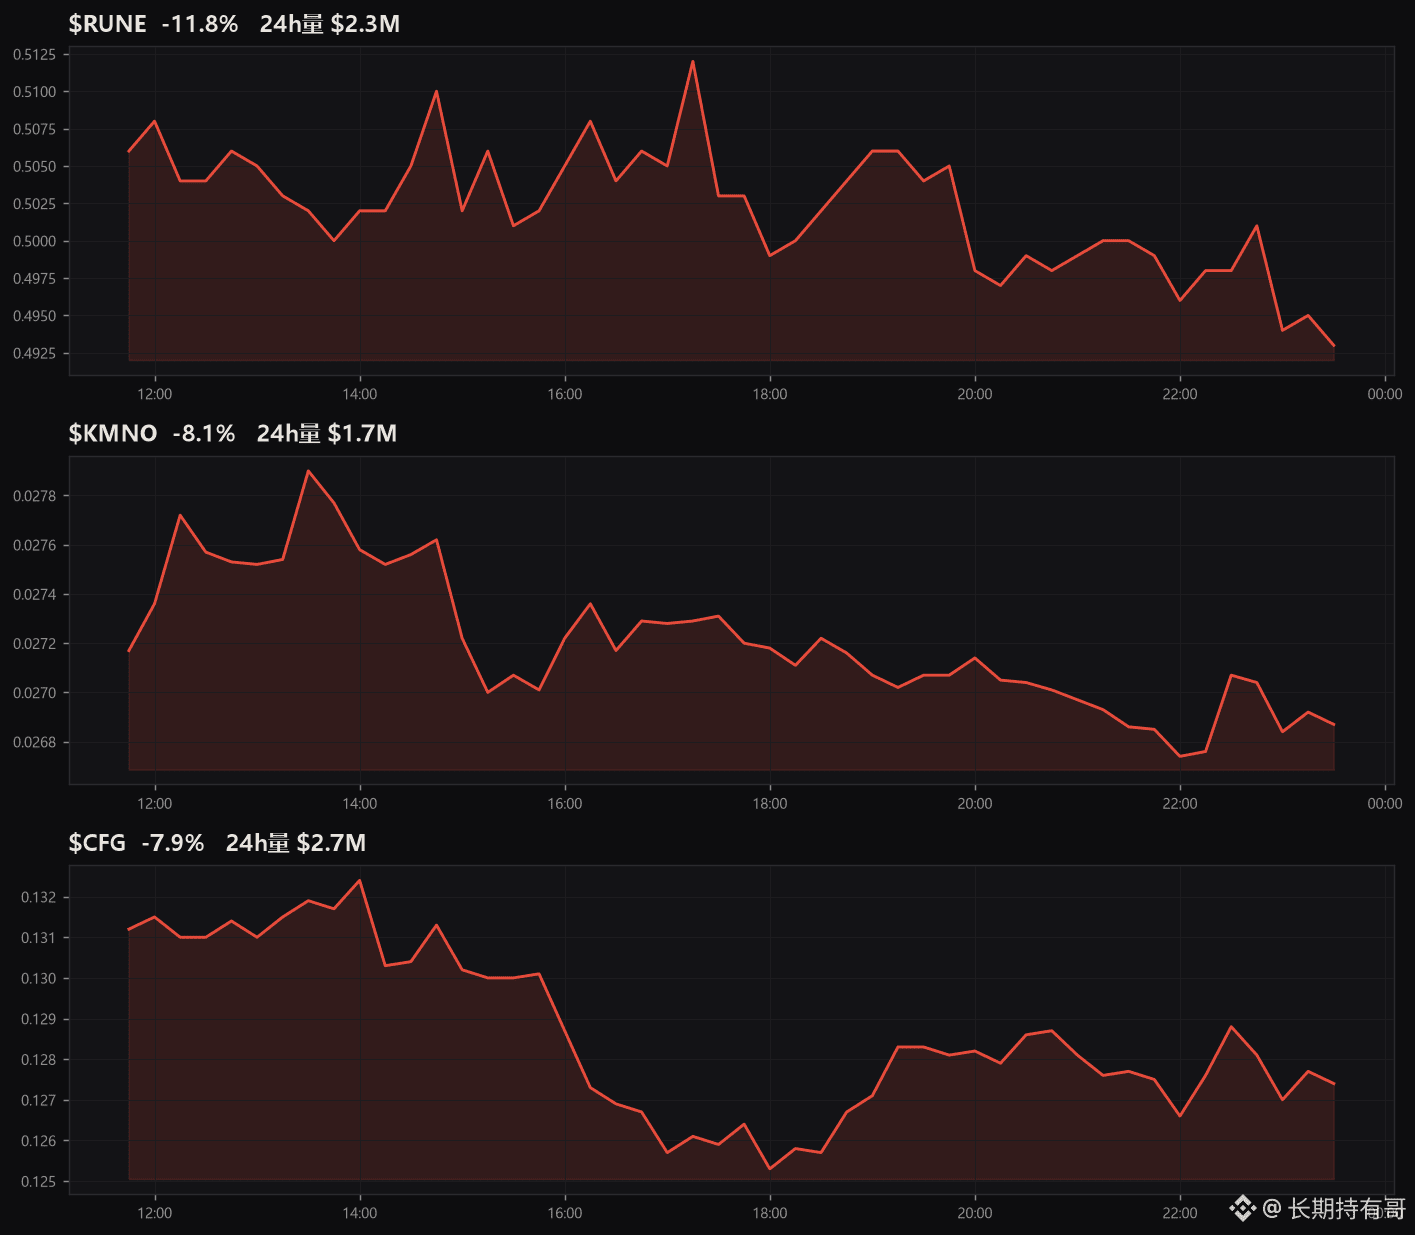
Task: Select the 0.130 price tick
Action: pyautogui.click(x=38, y=979)
